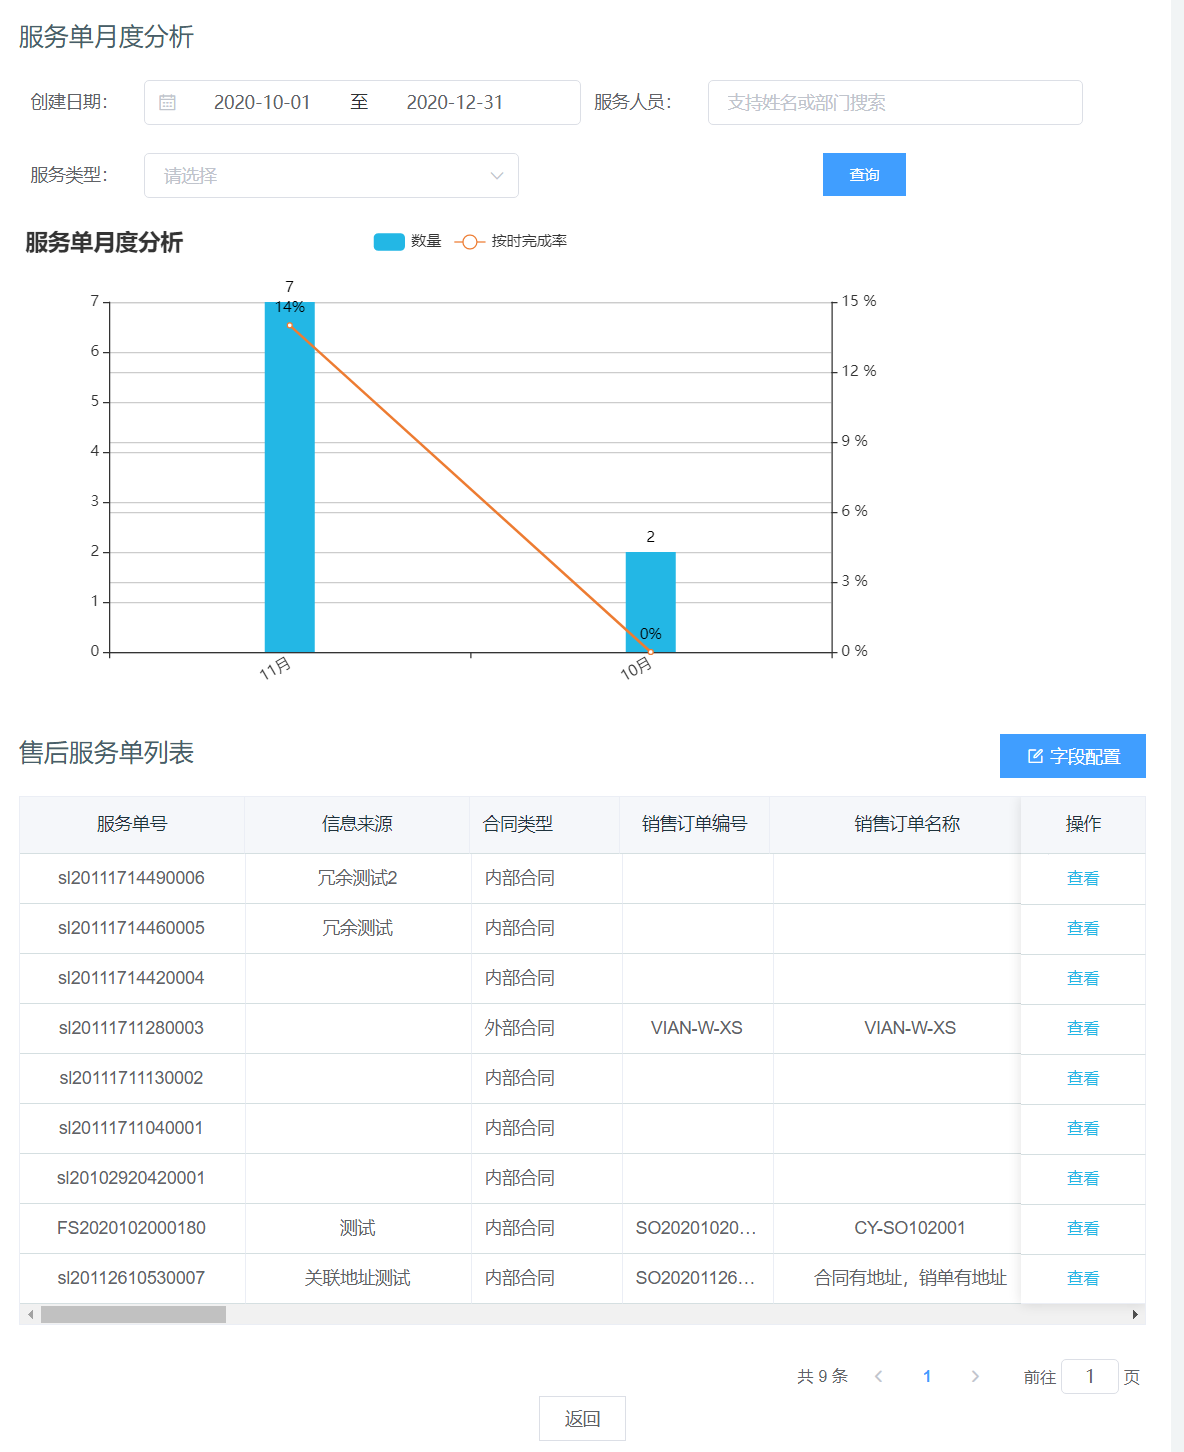Click the edit icon on 字段配置 button

pos(1035,756)
